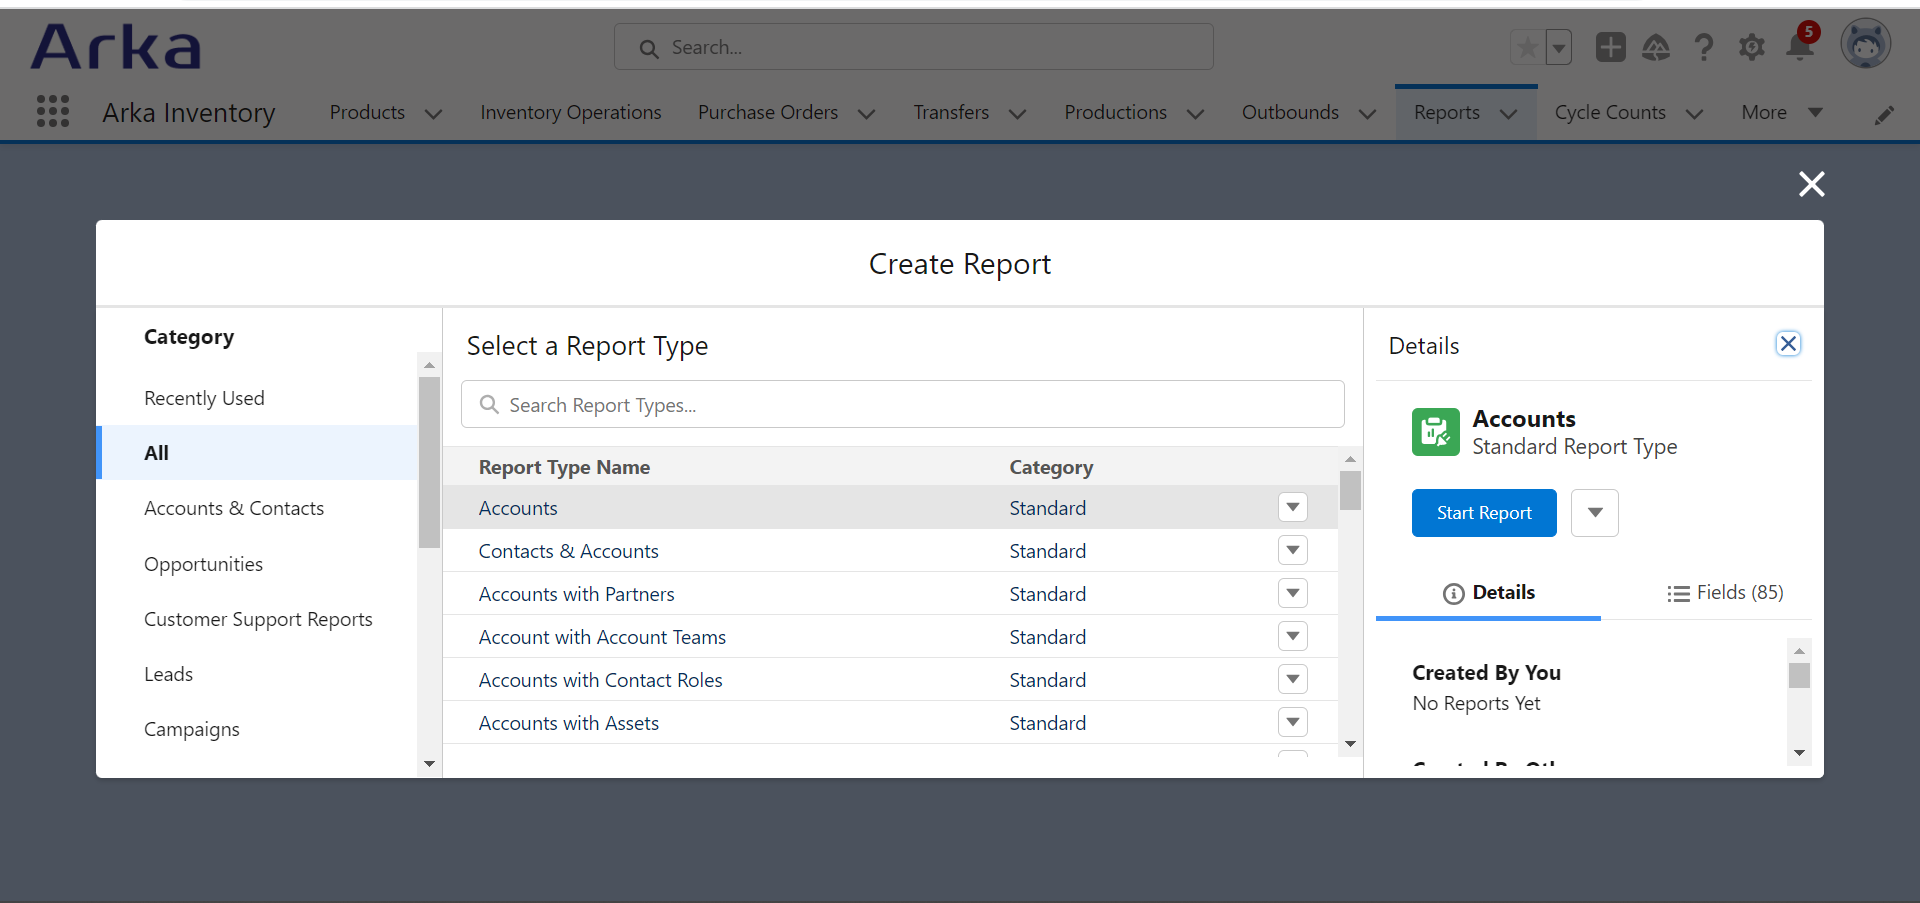Click the Arka logo
The width and height of the screenshot is (1920, 903).
click(x=116, y=47)
